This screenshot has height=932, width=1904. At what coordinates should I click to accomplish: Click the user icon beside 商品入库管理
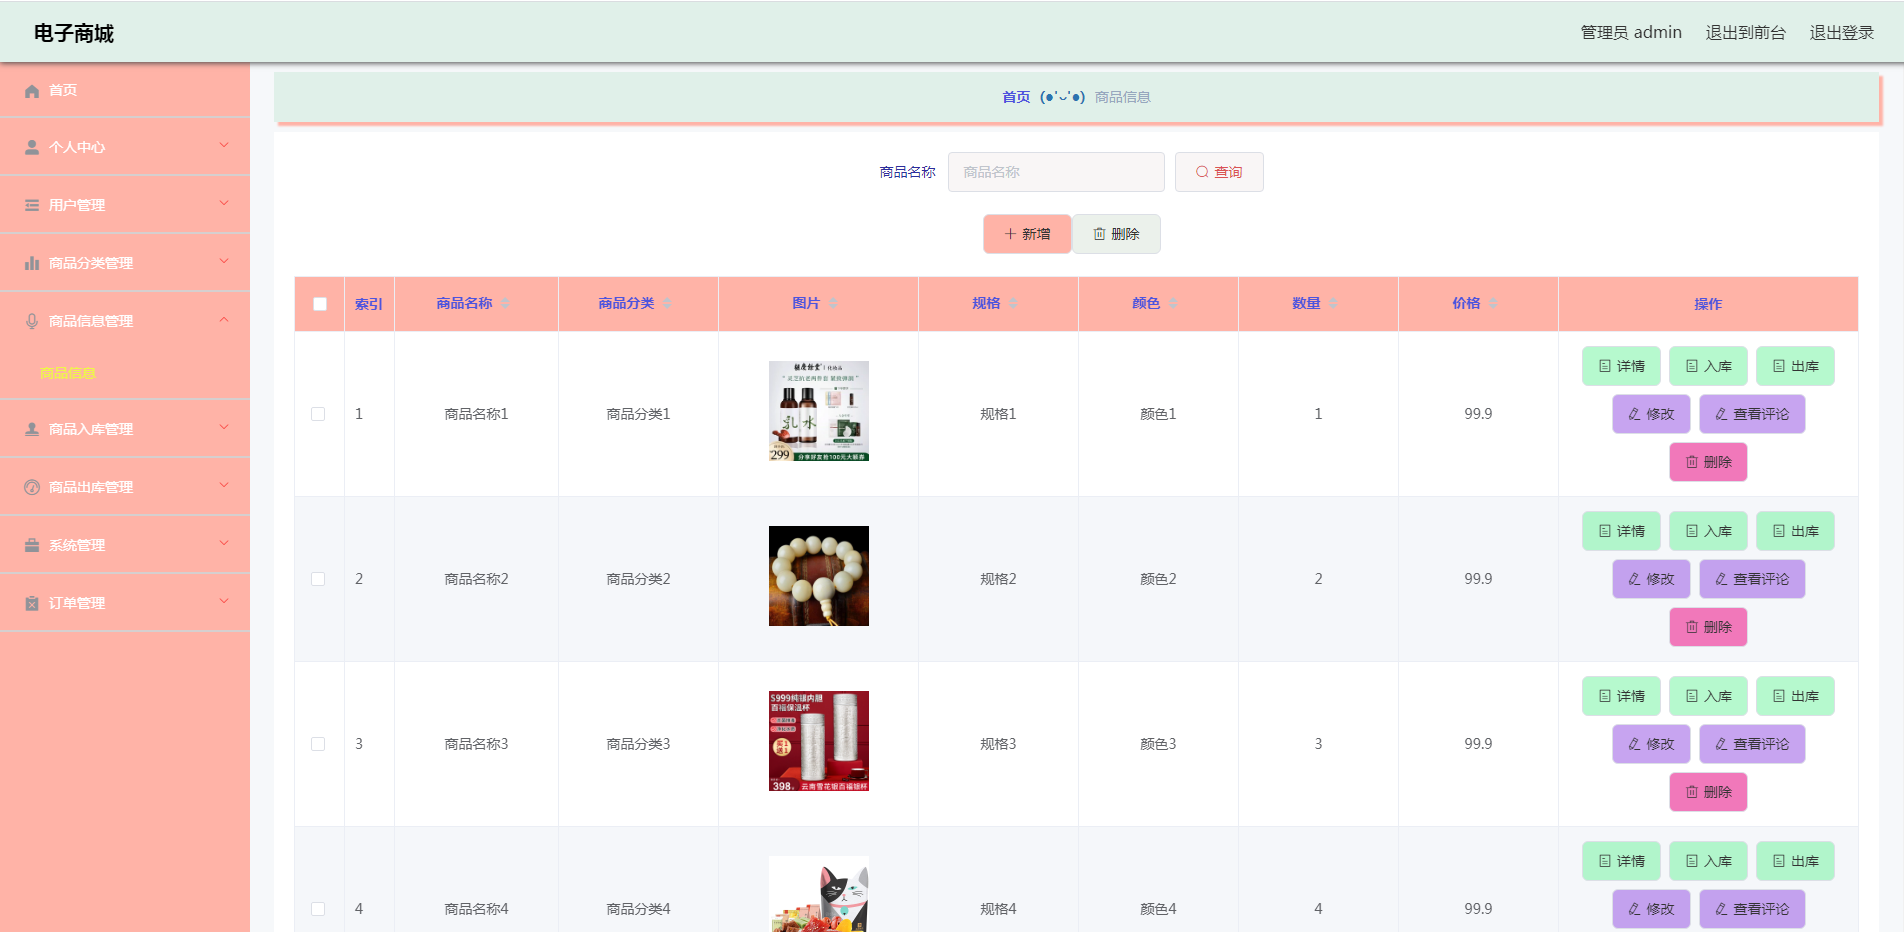pos(32,429)
